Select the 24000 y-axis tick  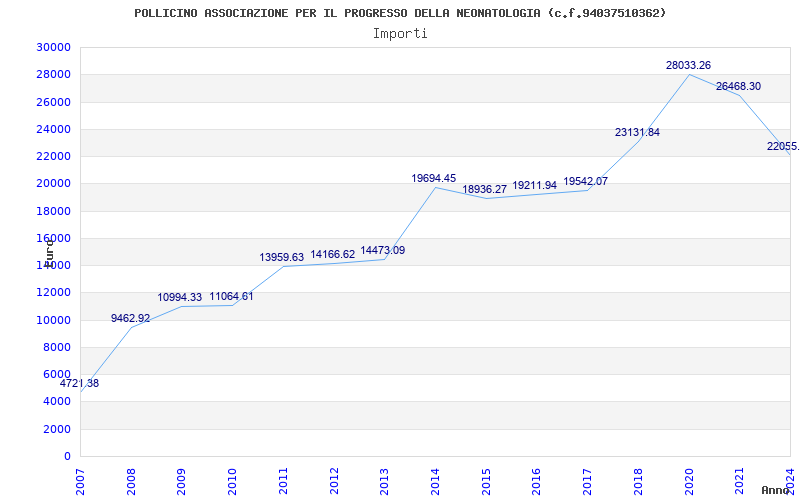pyautogui.click(x=53, y=129)
